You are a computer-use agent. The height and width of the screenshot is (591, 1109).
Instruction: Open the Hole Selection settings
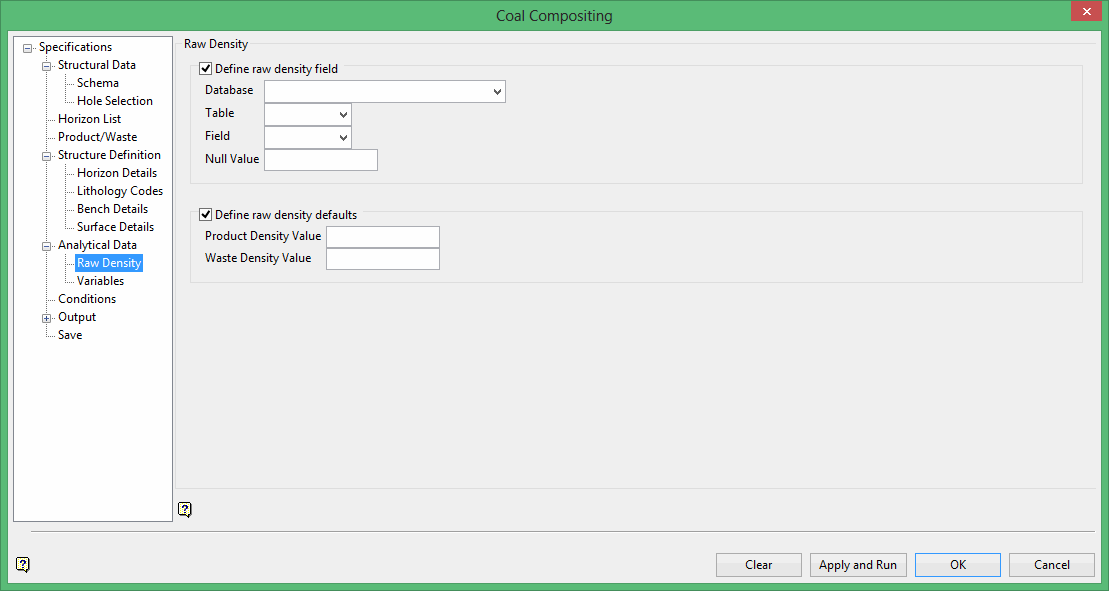point(115,101)
